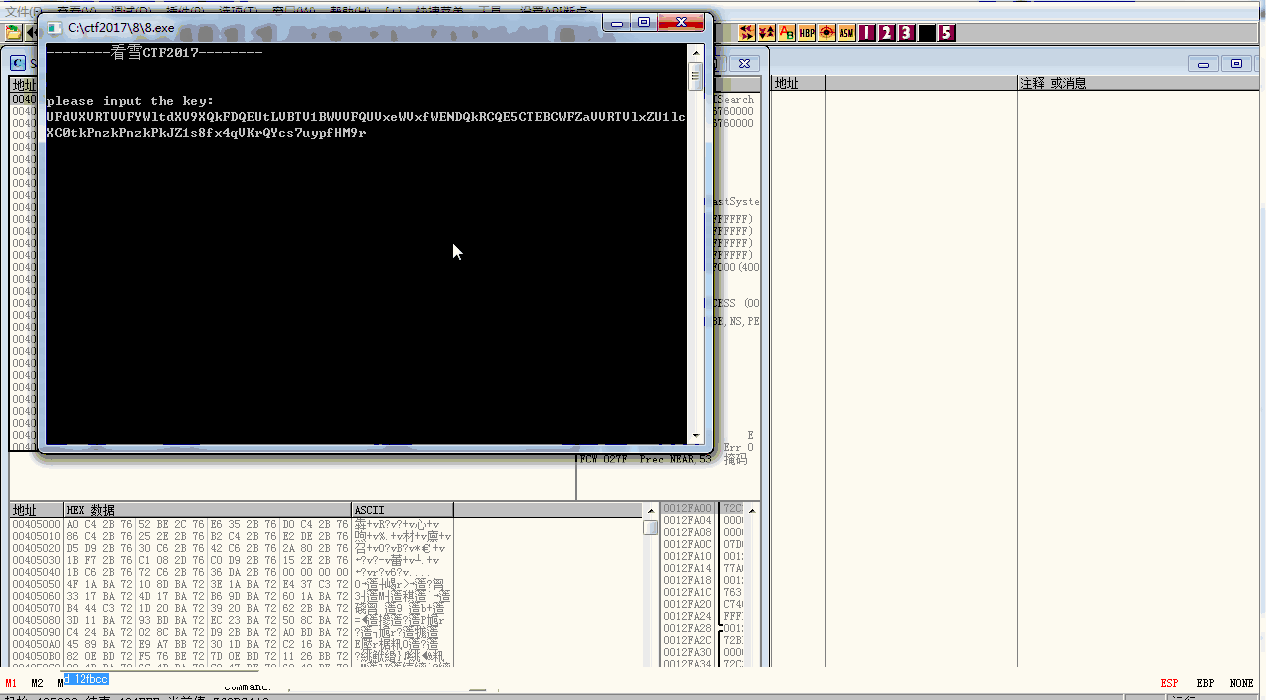Click the console window icon in 8.exe title

point(55,27)
